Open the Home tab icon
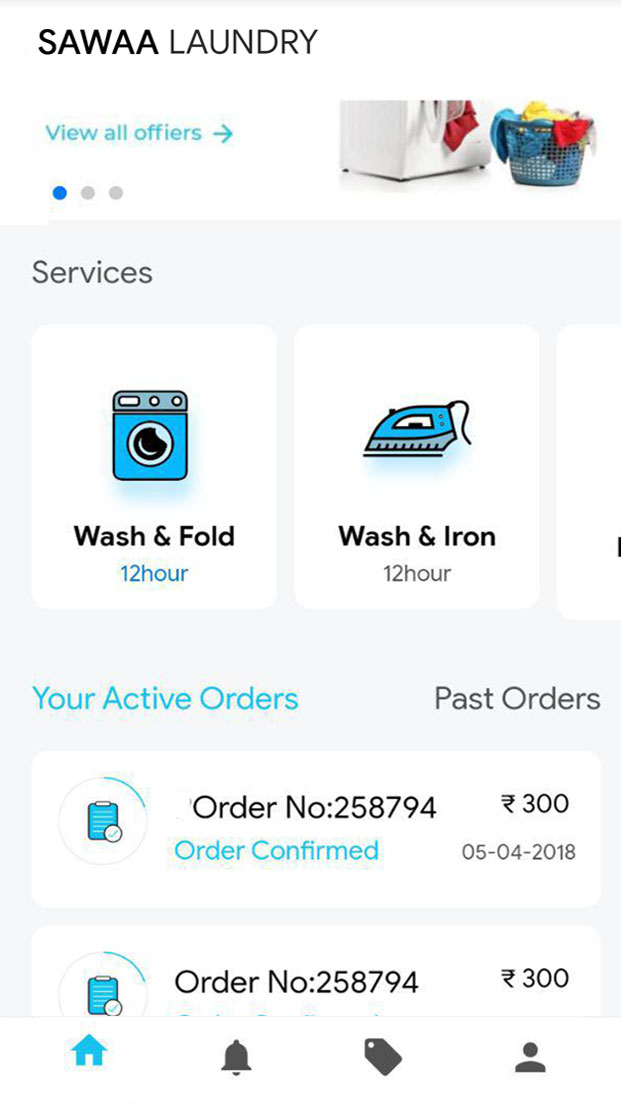Screen dimensions: 621x1104 (x=89, y=1053)
